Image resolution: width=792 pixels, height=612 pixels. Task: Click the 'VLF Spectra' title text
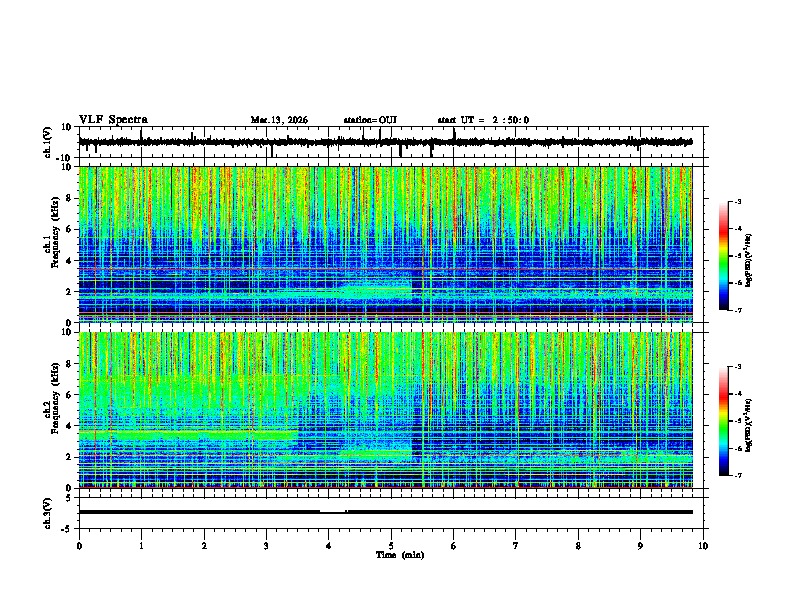coord(113,120)
